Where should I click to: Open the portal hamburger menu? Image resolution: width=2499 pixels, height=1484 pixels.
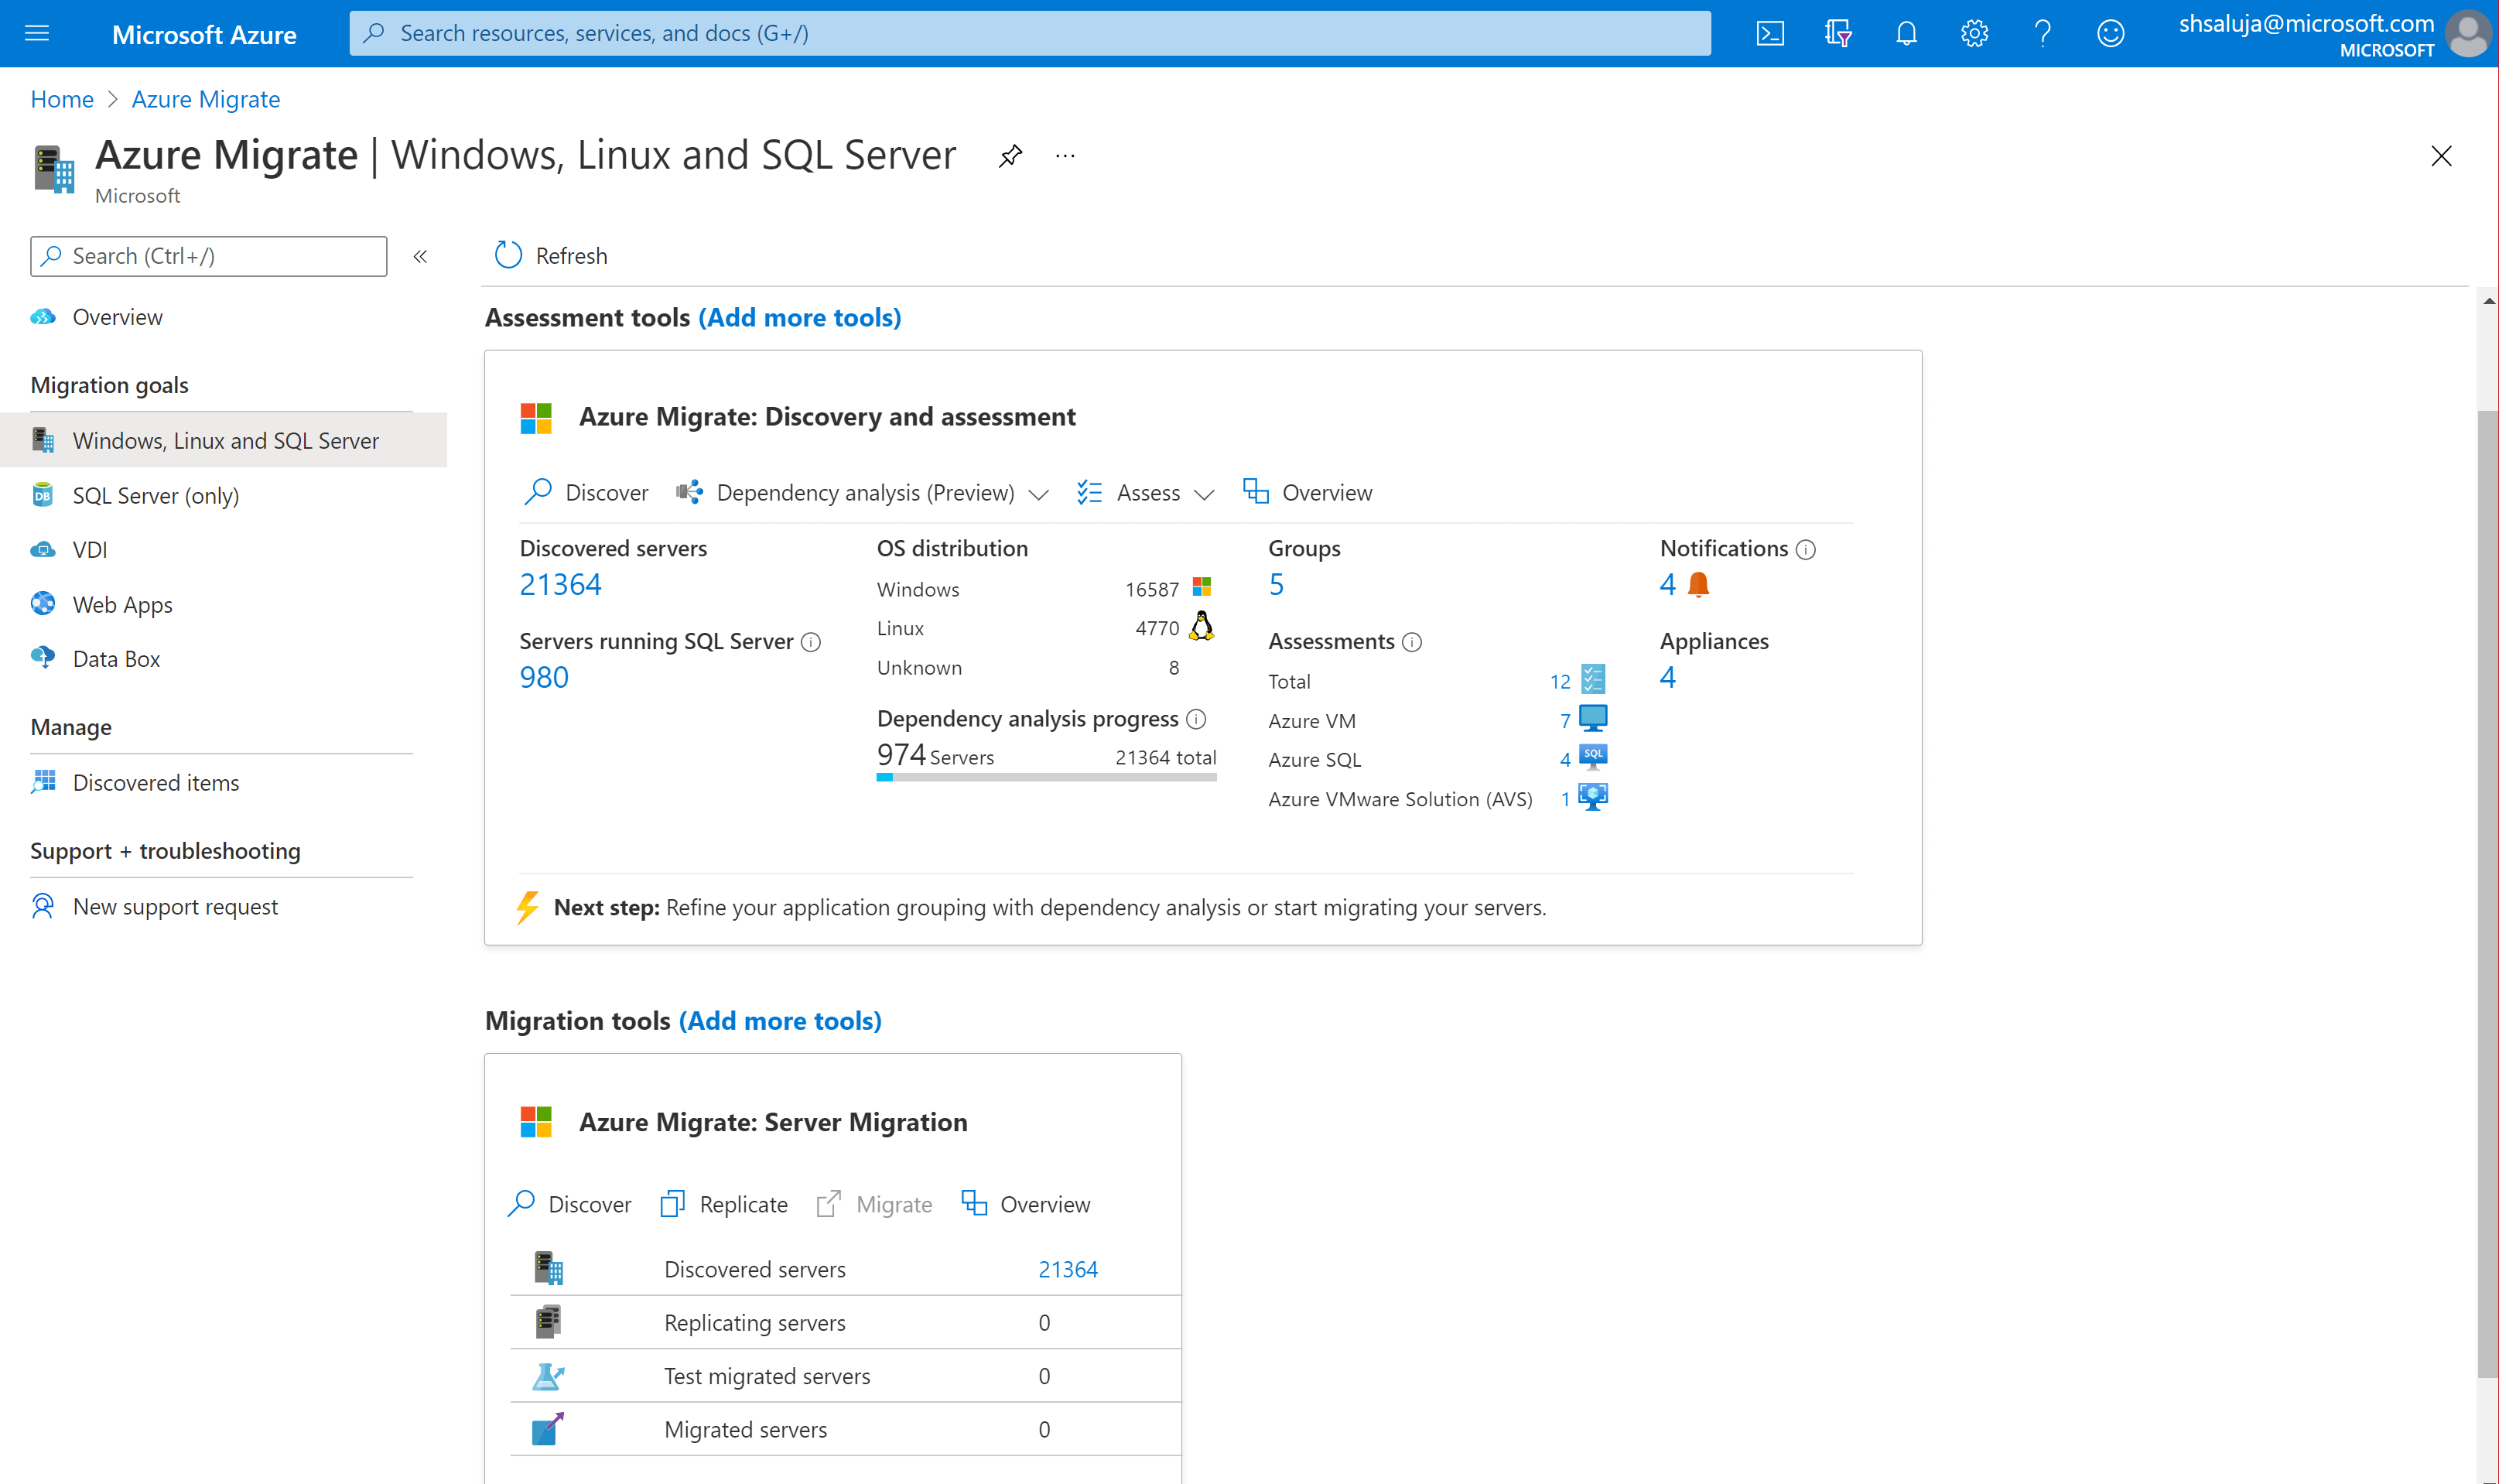click(x=37, y=34)
